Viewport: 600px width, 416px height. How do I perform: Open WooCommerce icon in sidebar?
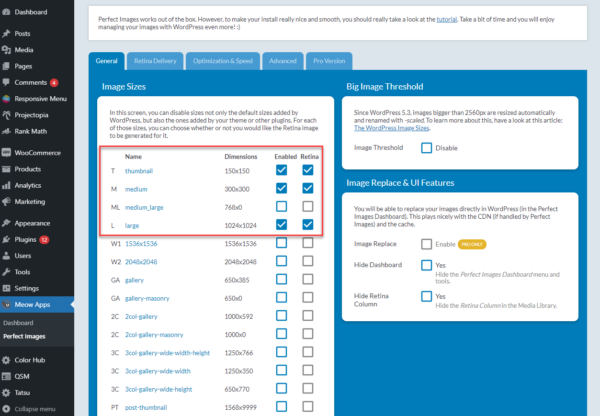coord(7,153)
